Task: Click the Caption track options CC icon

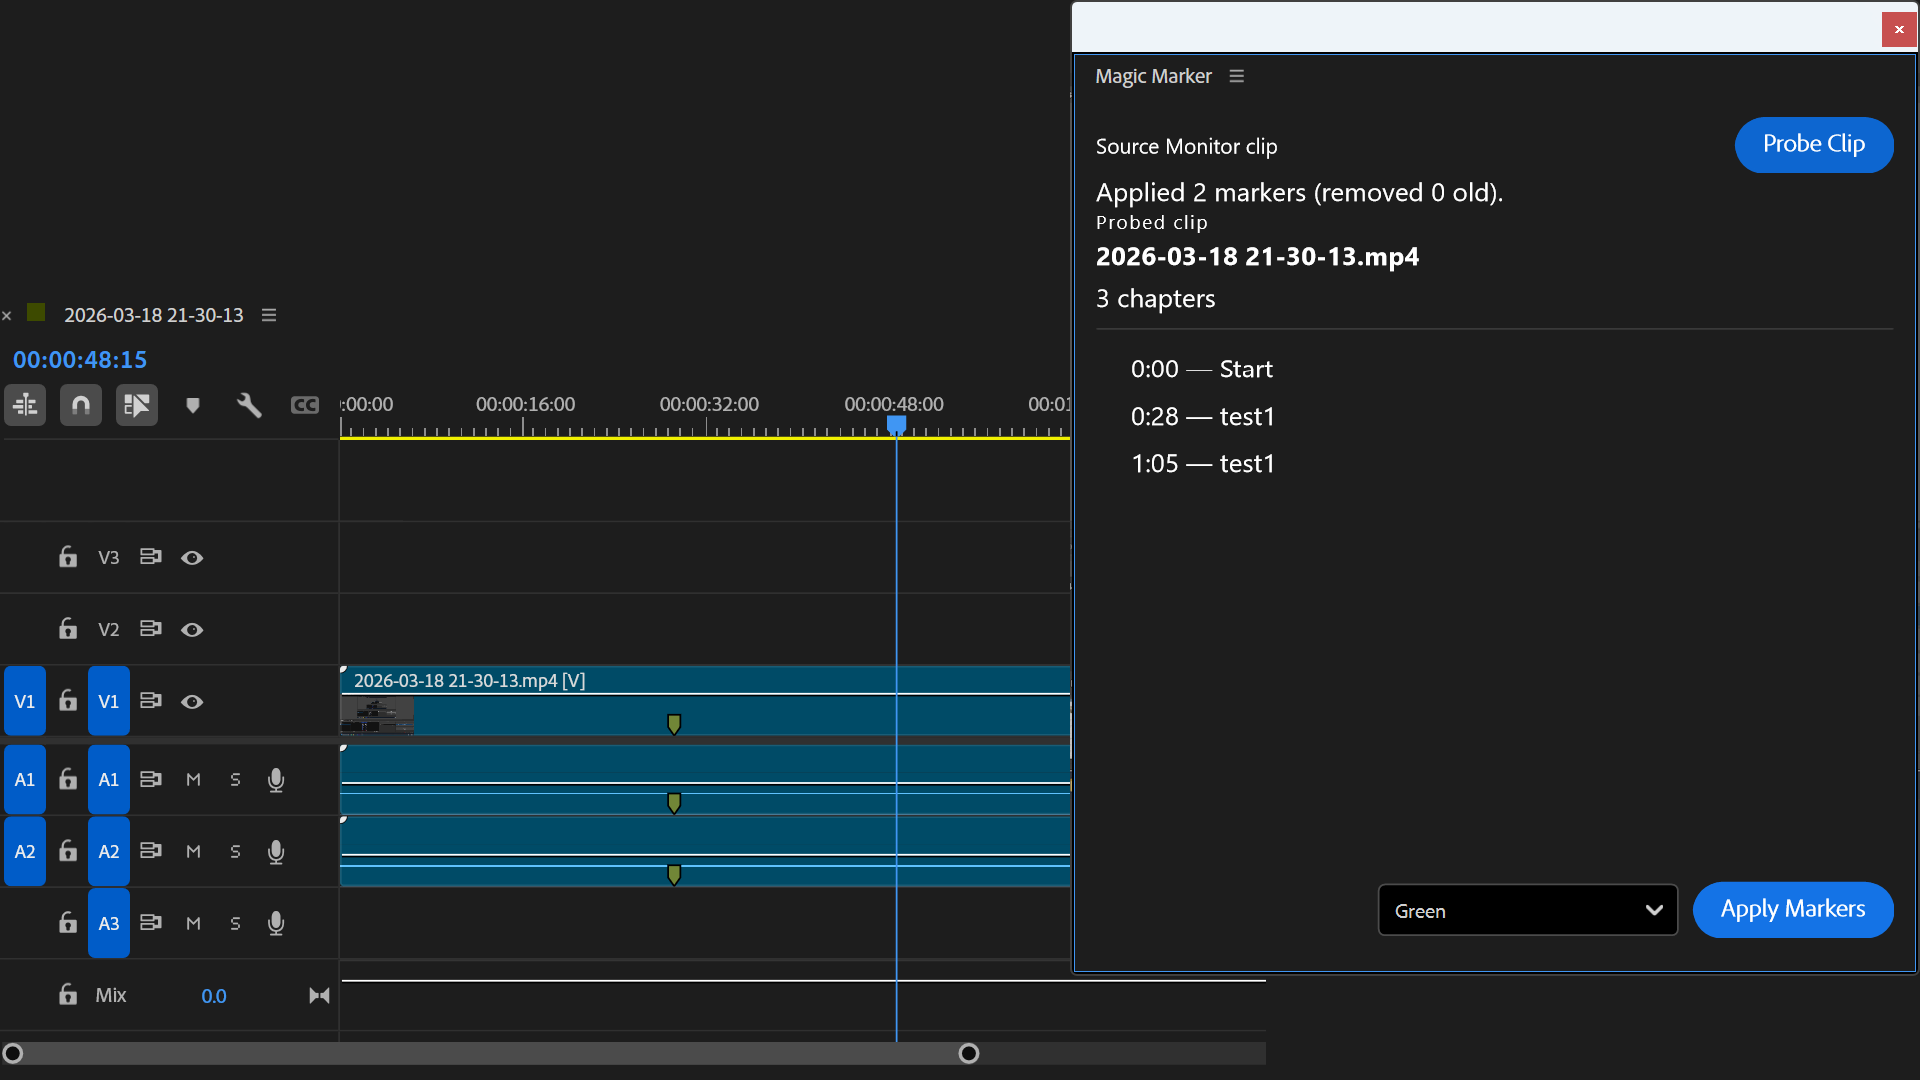Action: pos(304,405)
